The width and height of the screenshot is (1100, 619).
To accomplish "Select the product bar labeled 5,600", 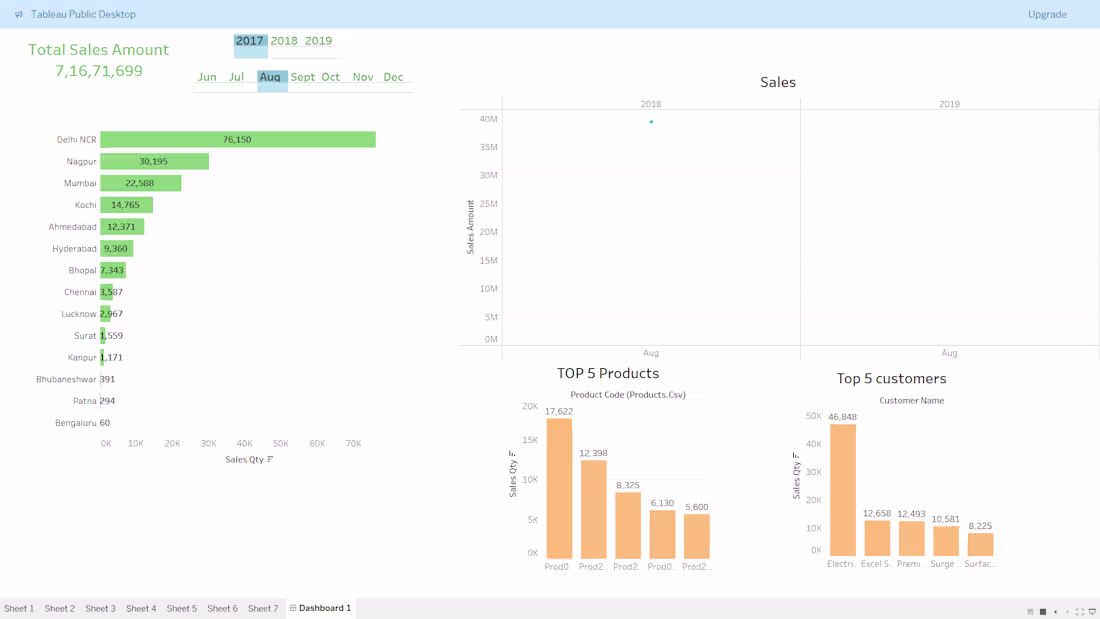I will pyautogui.click(x=697, y=536).
